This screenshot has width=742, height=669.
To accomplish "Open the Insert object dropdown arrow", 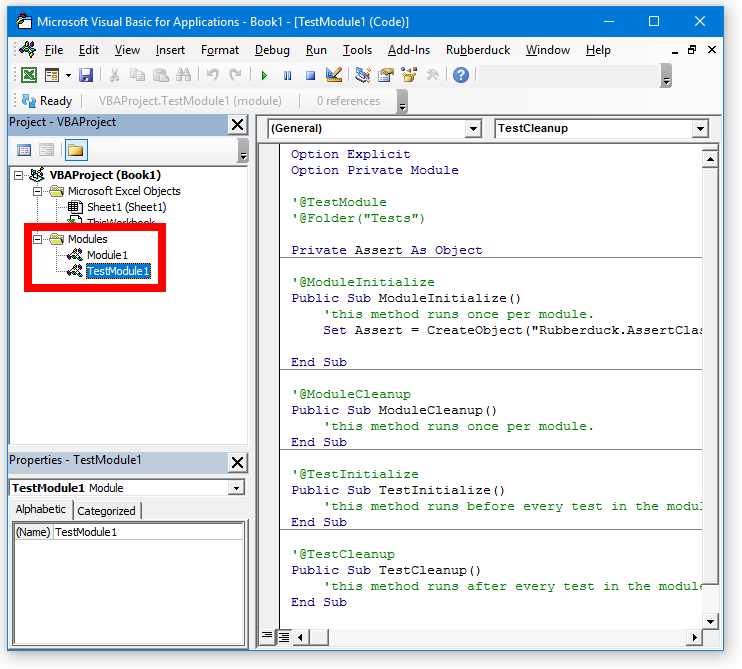I will [68, 75].
